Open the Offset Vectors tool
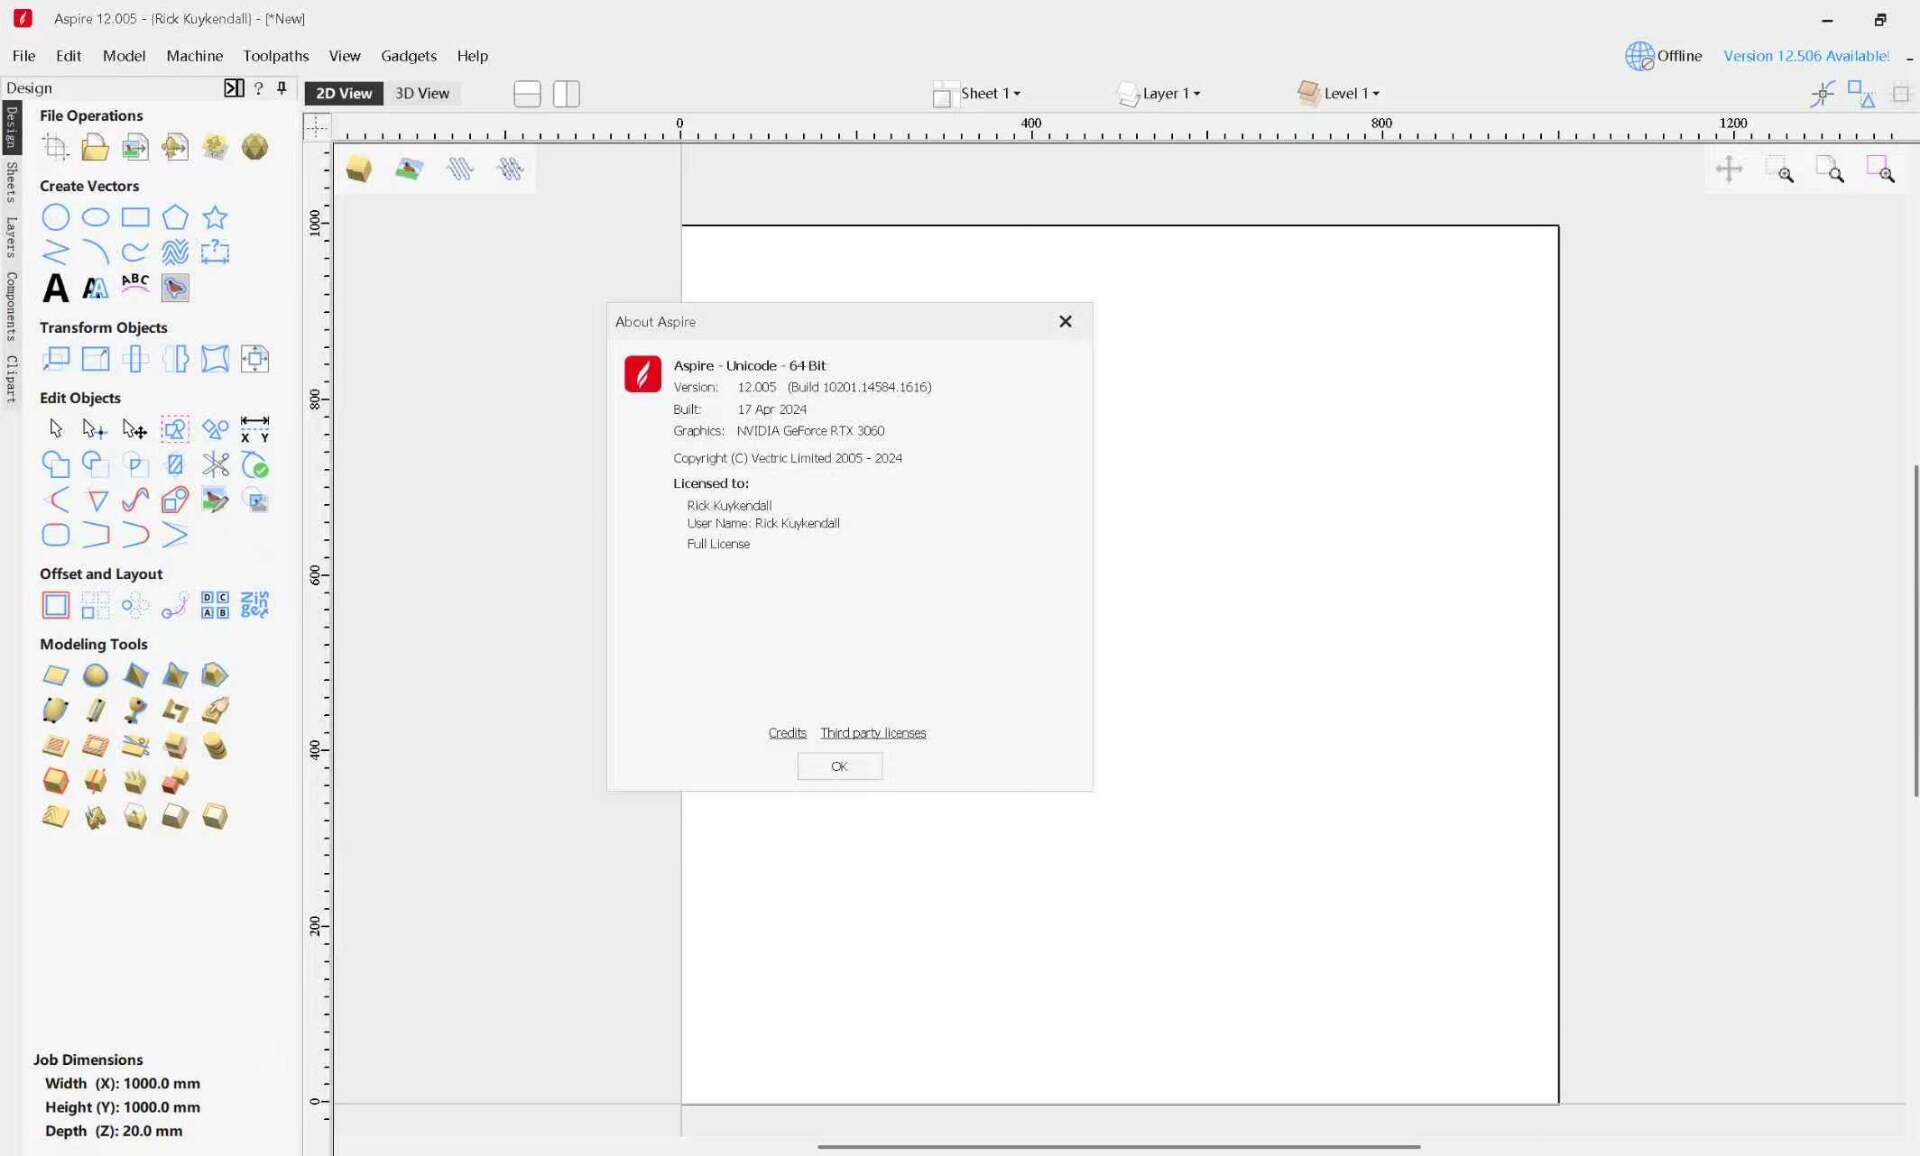This screenshot has width=1920, height=1156. click(56, 605)
